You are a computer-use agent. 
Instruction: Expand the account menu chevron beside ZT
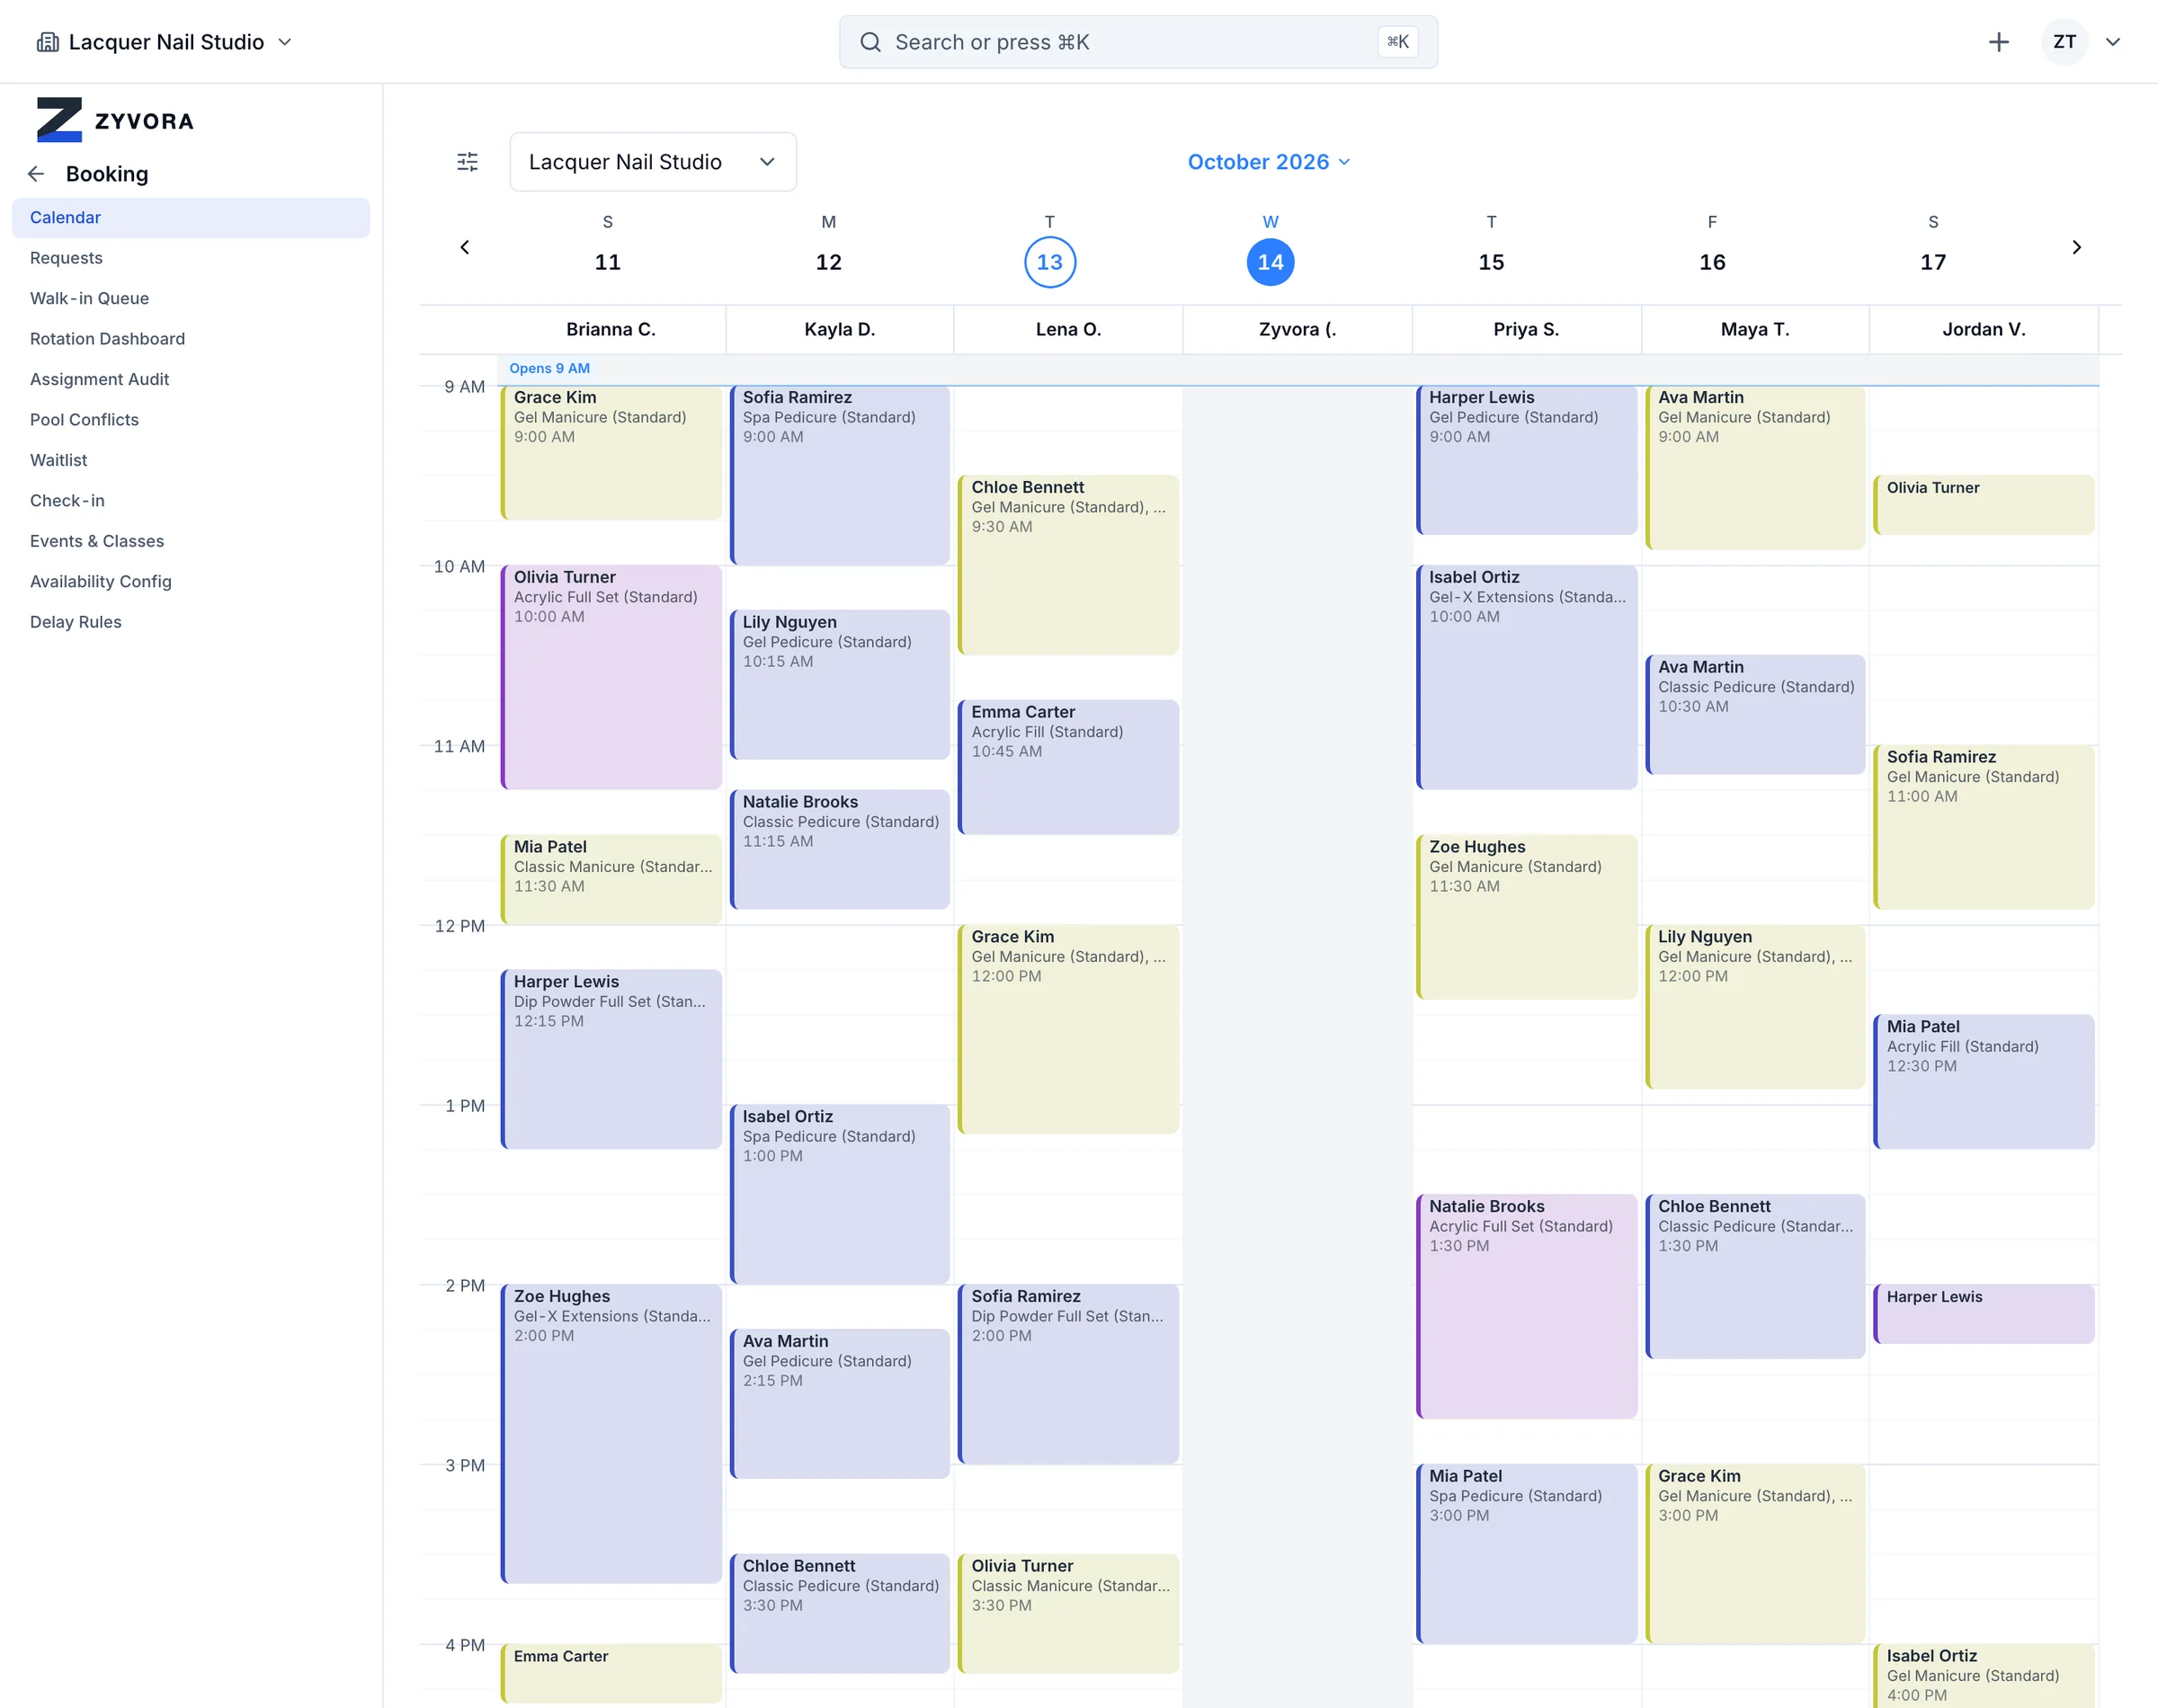(2113, 42)
